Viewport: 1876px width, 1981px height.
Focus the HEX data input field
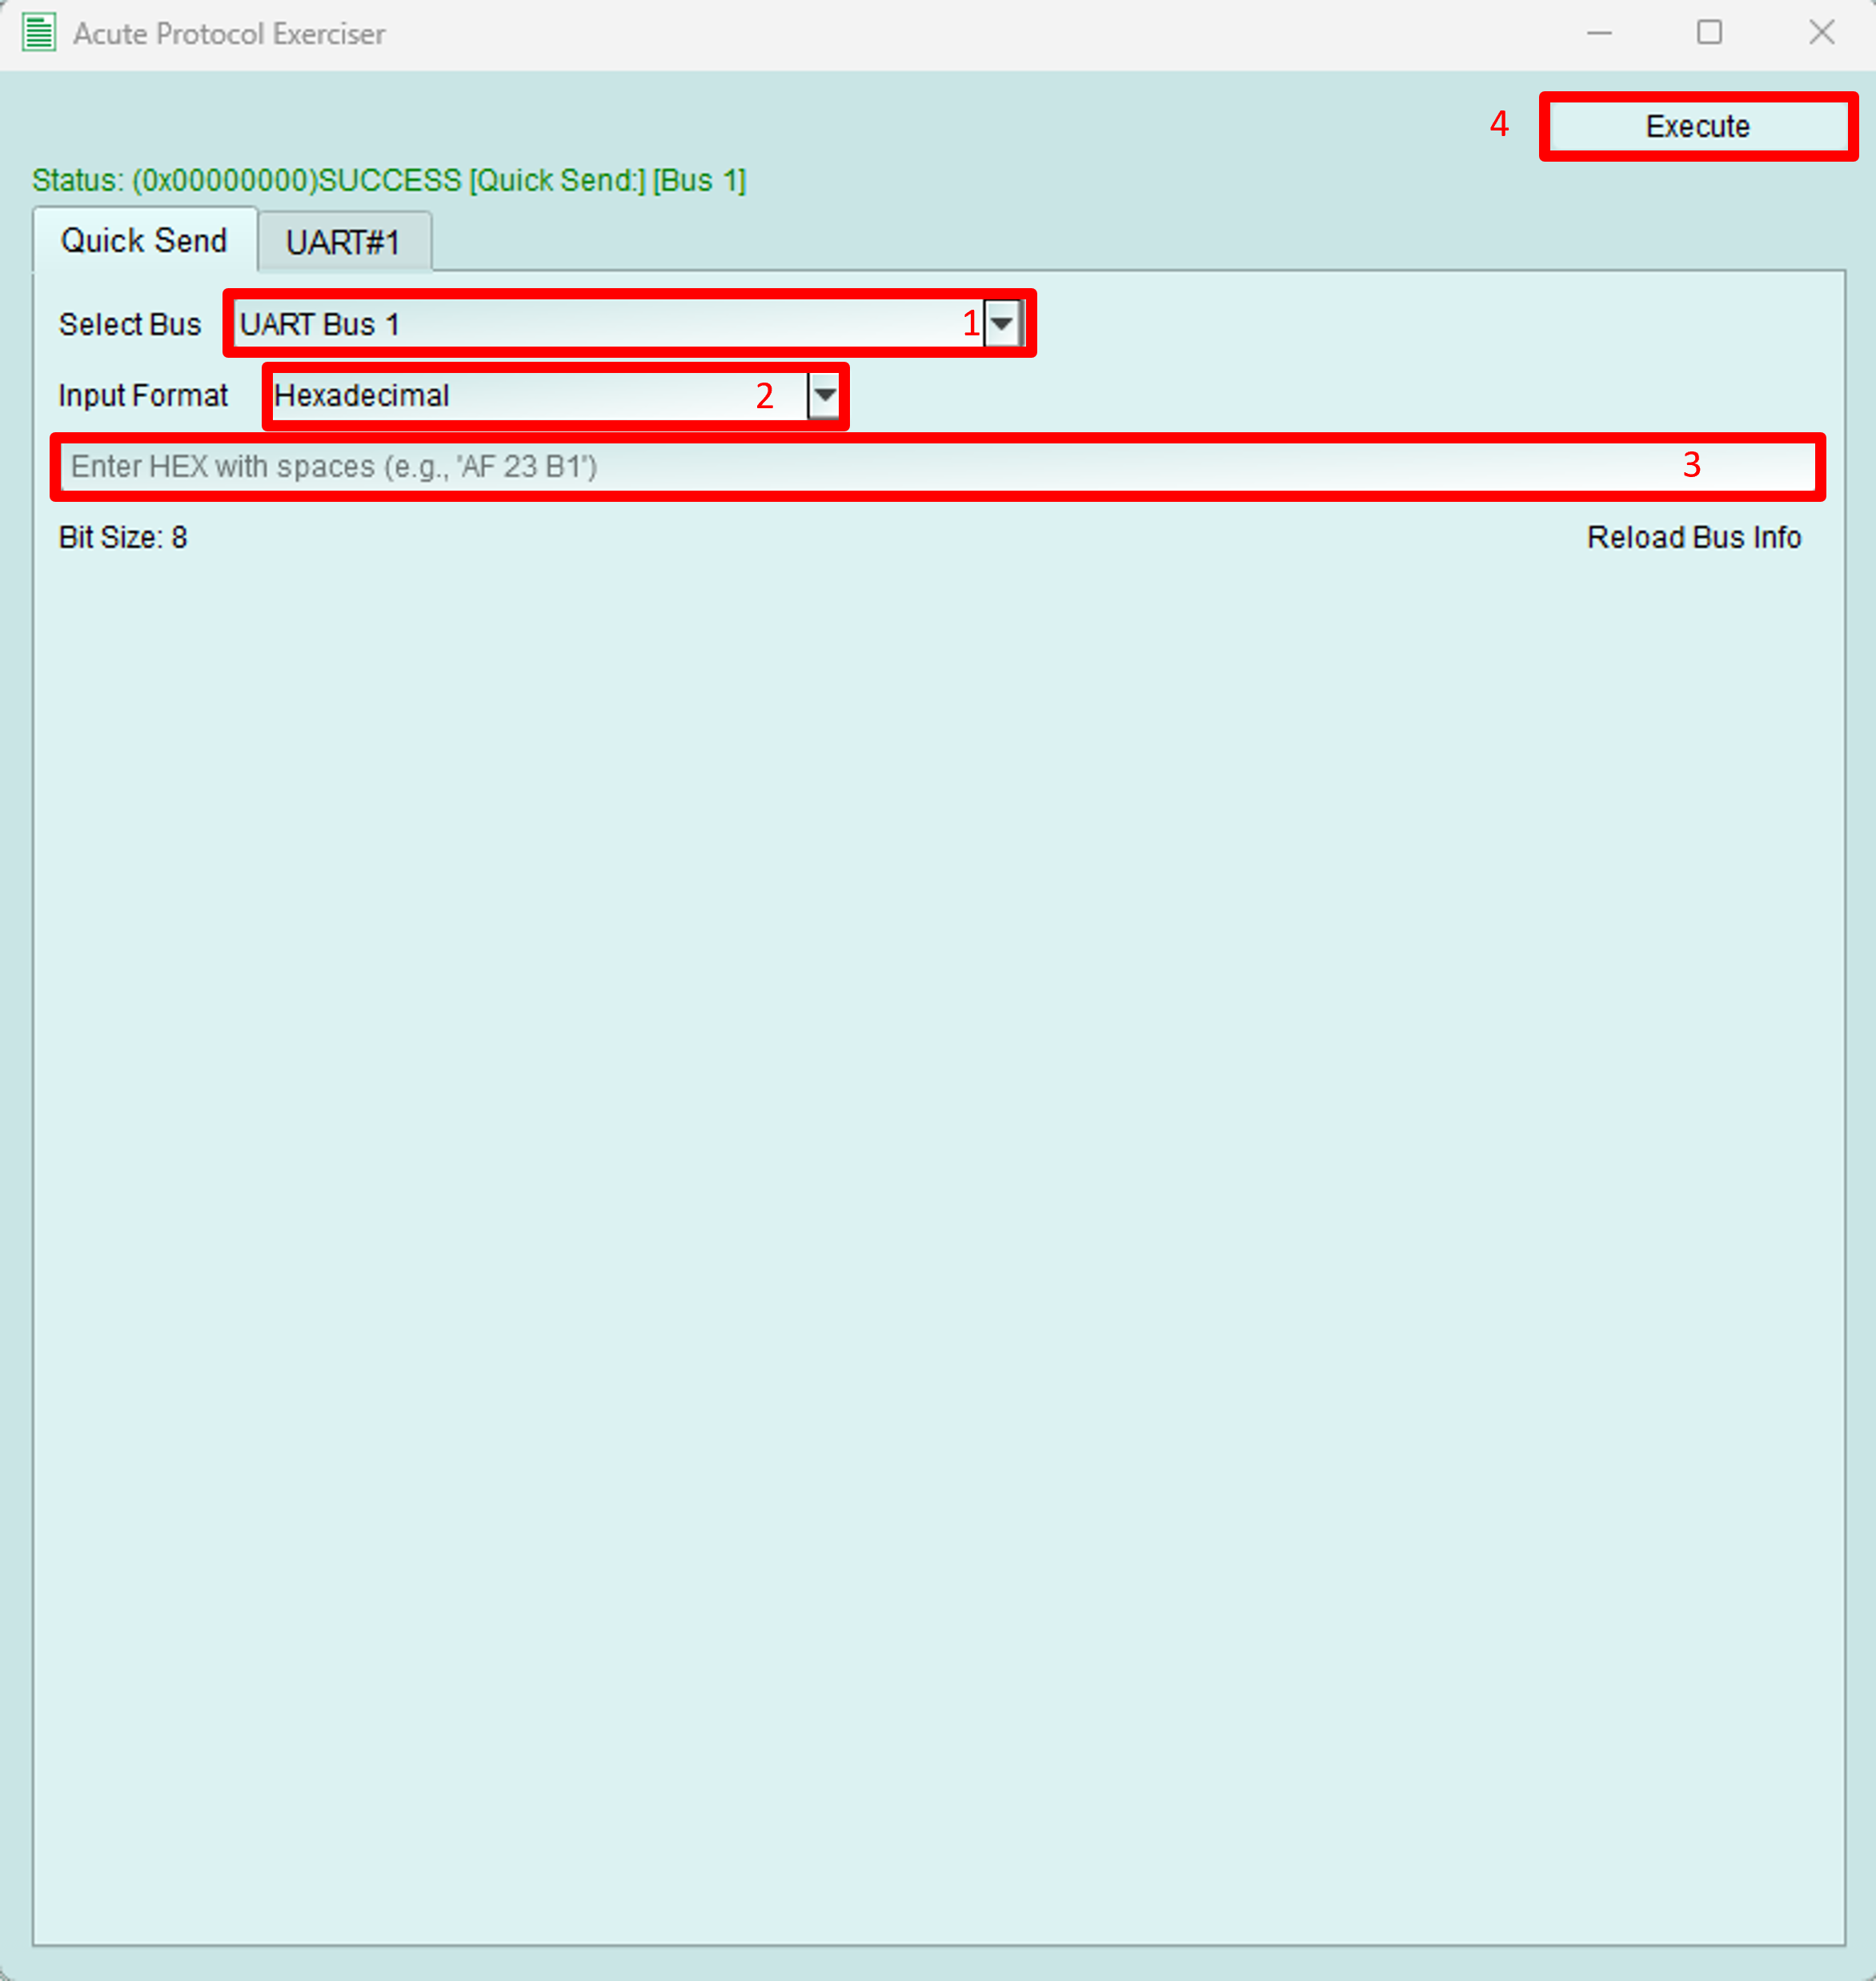click(x=937, y=467)
